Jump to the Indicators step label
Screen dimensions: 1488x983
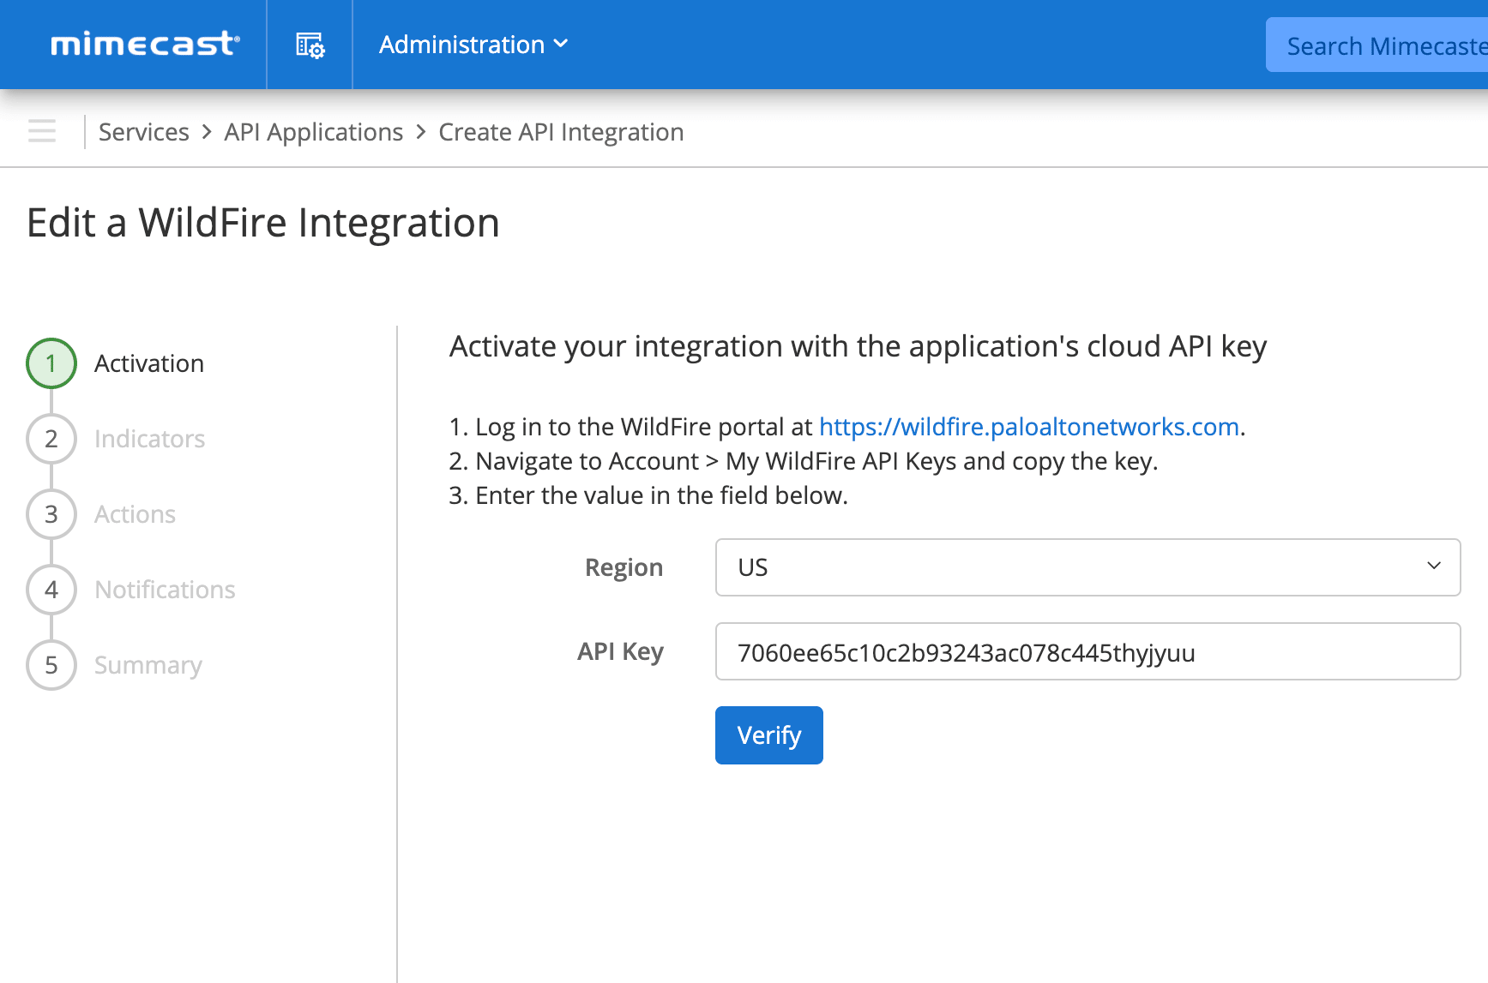point(149,439)
